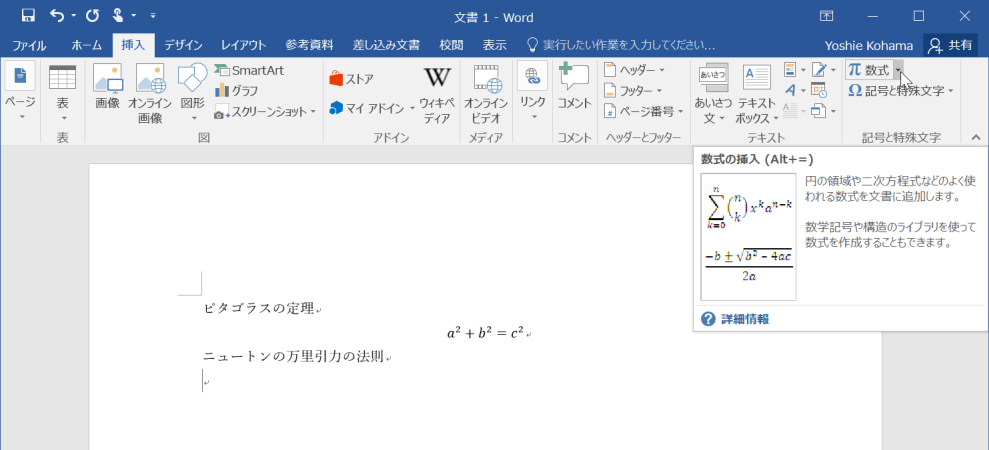Click the signature line icon
Image resolution: width=989 pixels, height=450 pixels.
[819, 69]
